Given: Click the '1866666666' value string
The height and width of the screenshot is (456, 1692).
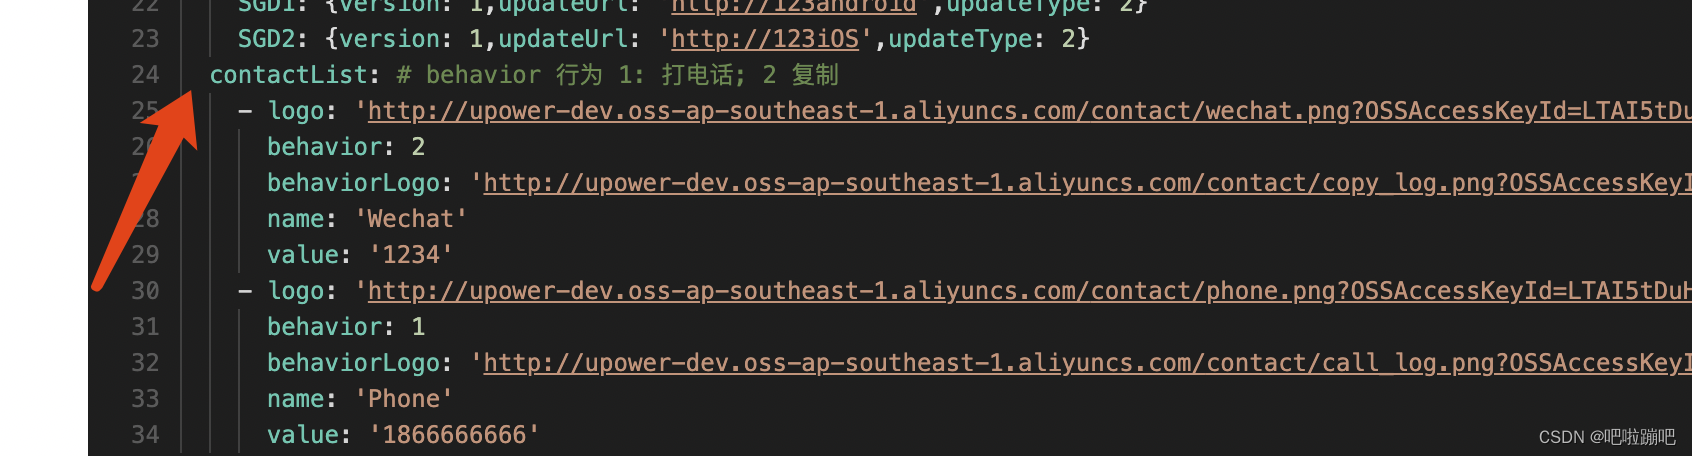Looking at the screenshot, I should pyautogui.click(x=454, y=435).
